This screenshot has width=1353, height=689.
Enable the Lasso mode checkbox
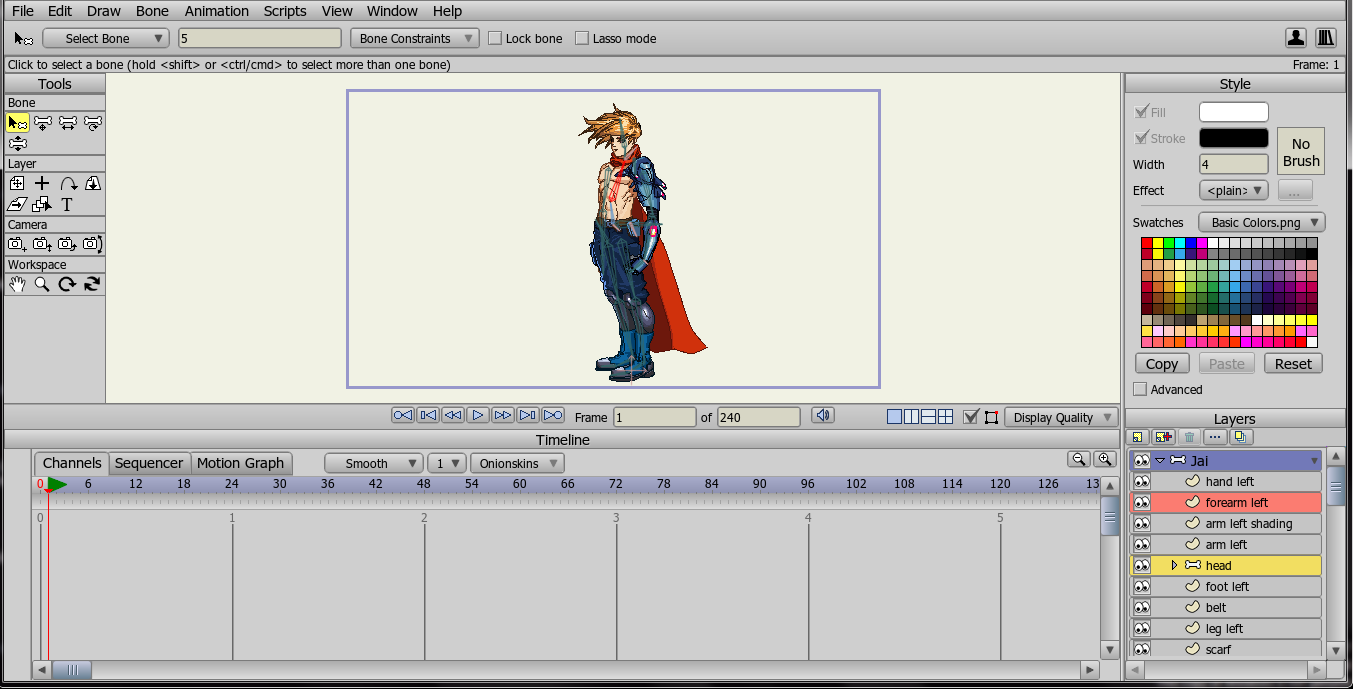tap(582, 38)
